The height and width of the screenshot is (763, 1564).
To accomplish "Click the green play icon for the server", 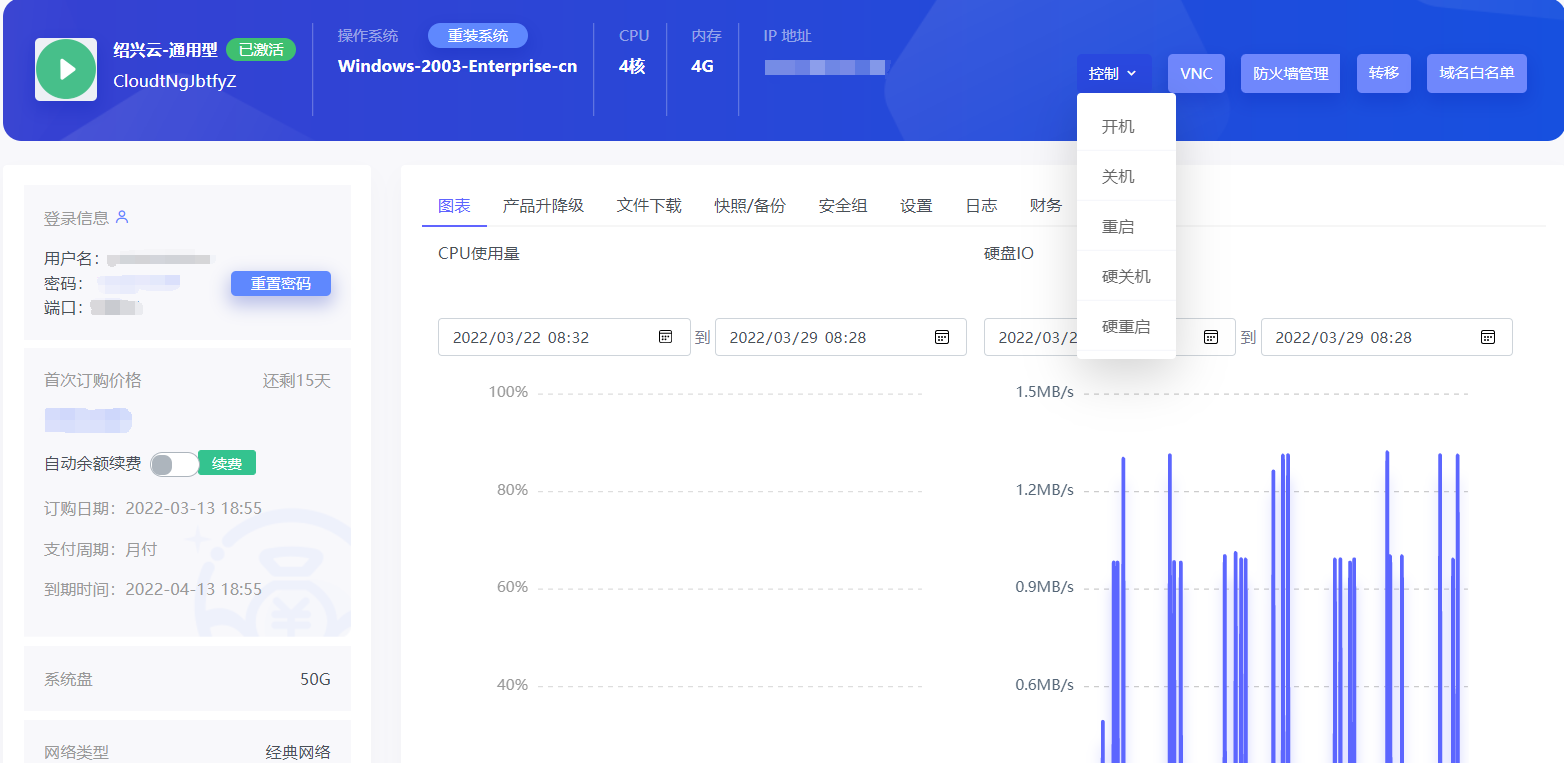I will (x=66, y=69).
